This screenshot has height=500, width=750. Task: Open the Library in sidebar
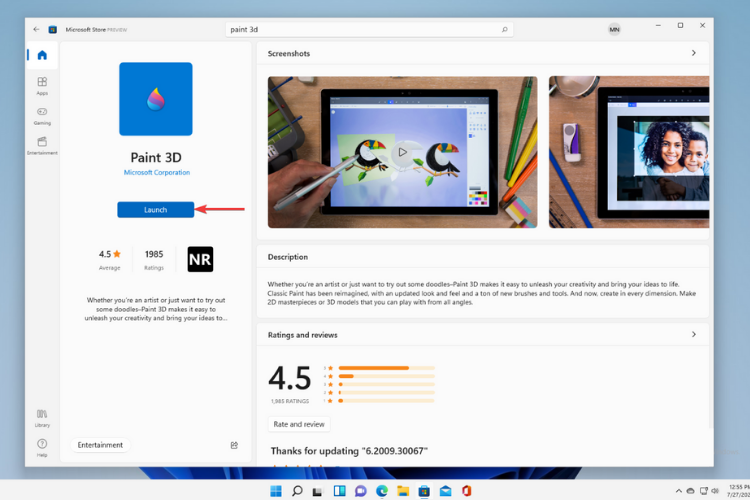[x=42, y=418]
